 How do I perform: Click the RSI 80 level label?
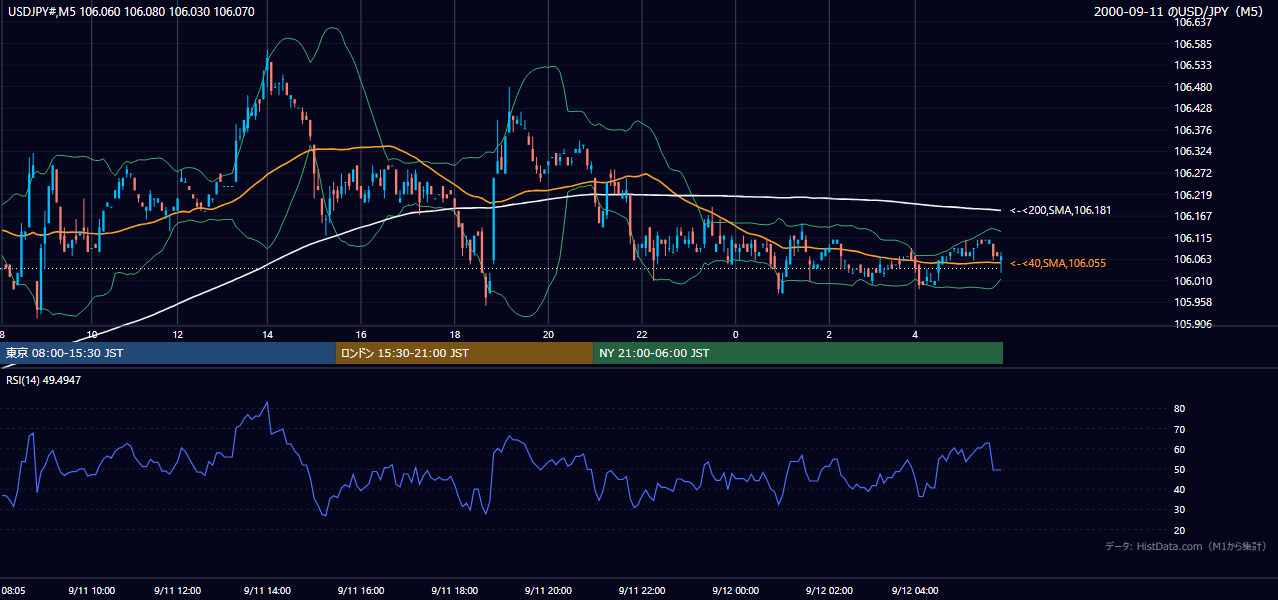1179,409
